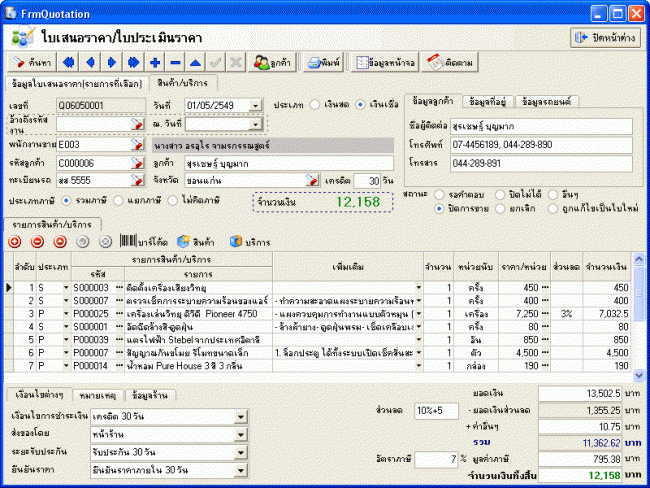Go to first record arrow icon
This screenshot has width=650, height=488.
coord(68,63)
